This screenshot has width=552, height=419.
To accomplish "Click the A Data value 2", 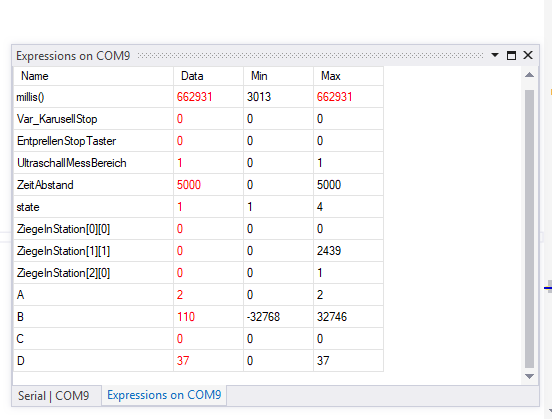I will tap(180, 295).
